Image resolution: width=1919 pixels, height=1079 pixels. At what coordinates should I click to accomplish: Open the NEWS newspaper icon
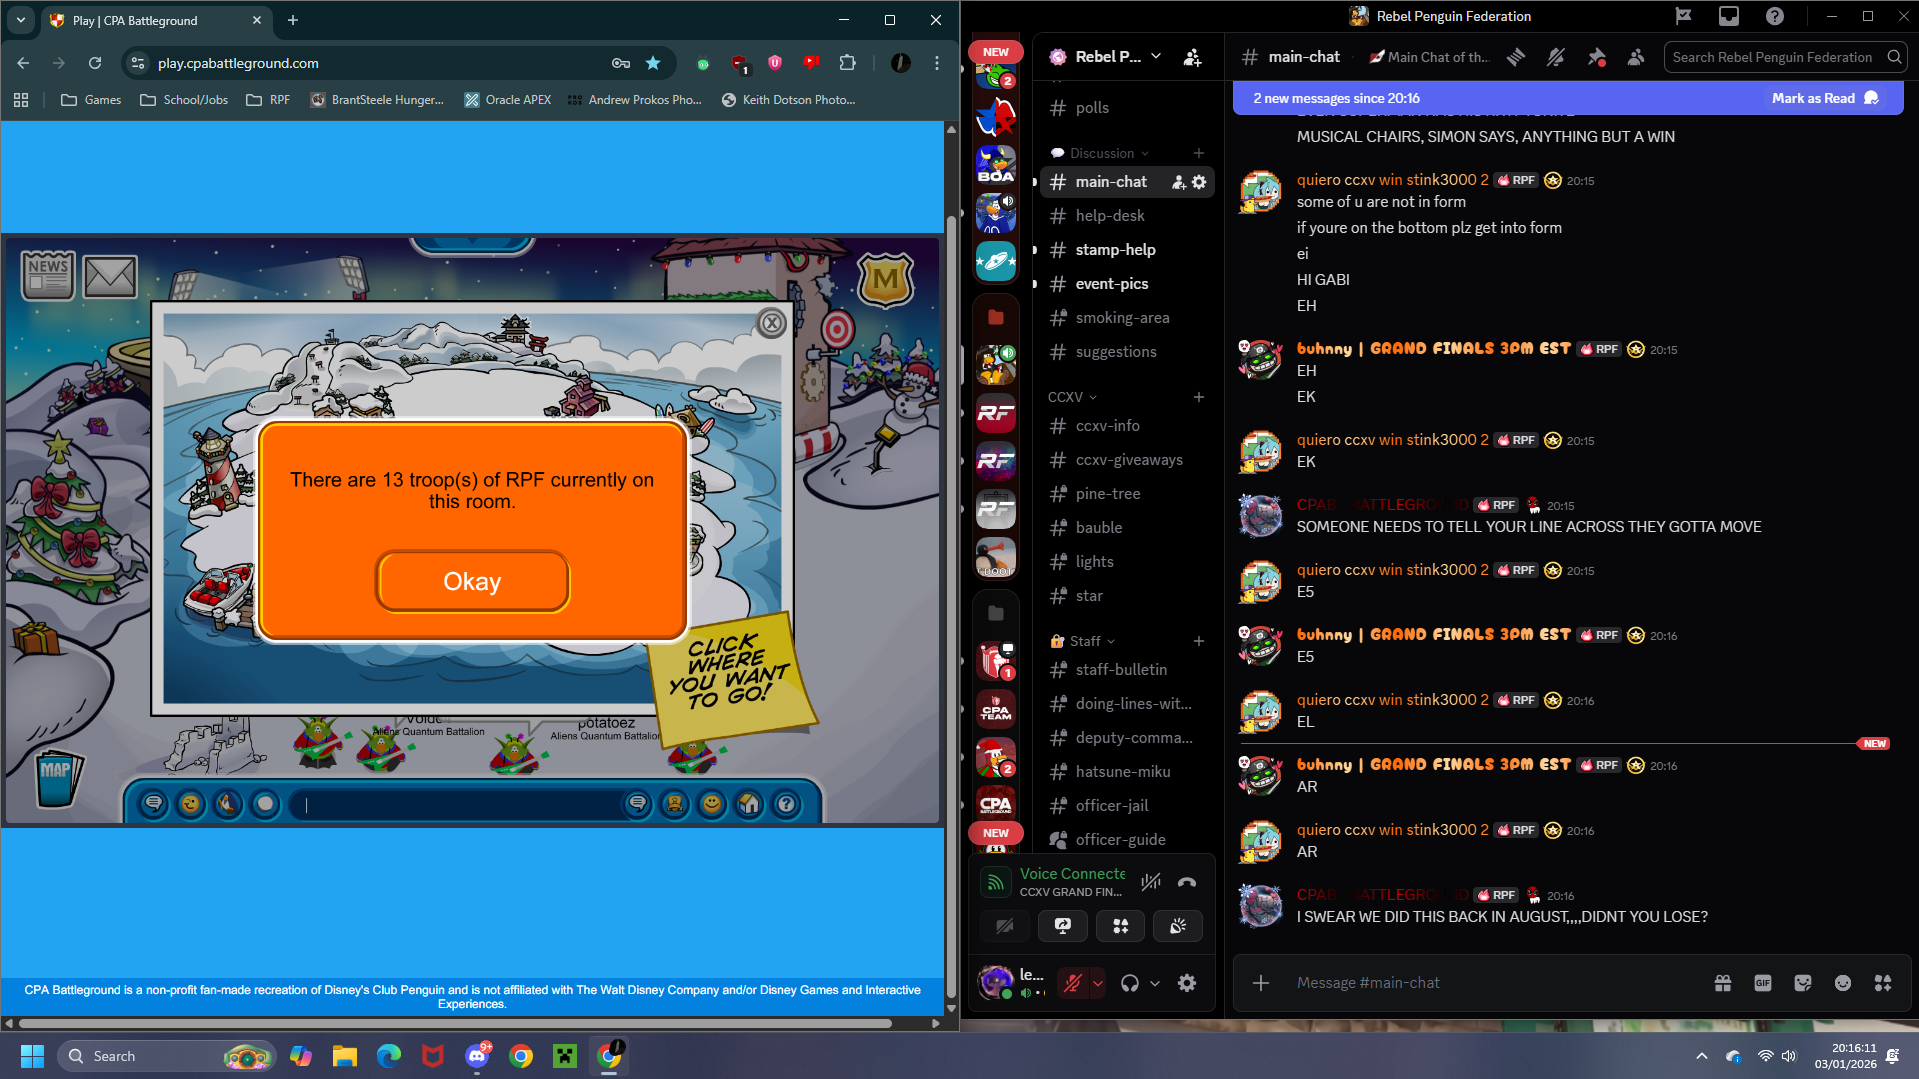pyautogui.click(x=48, y=275)
